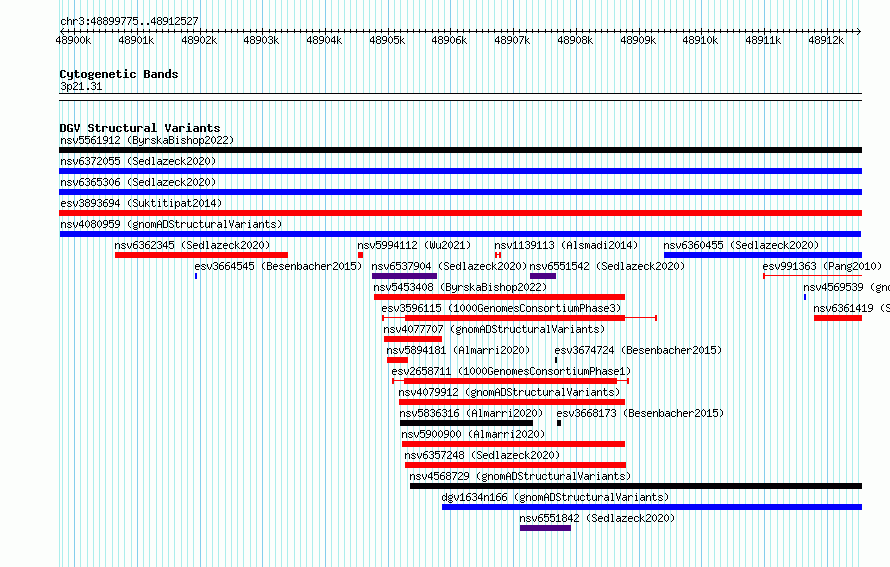Image resolution: width=890 pixels, height=567 pixels.
Task: Click the black nsv5836316 variant bar
Action: pos(467,423)
